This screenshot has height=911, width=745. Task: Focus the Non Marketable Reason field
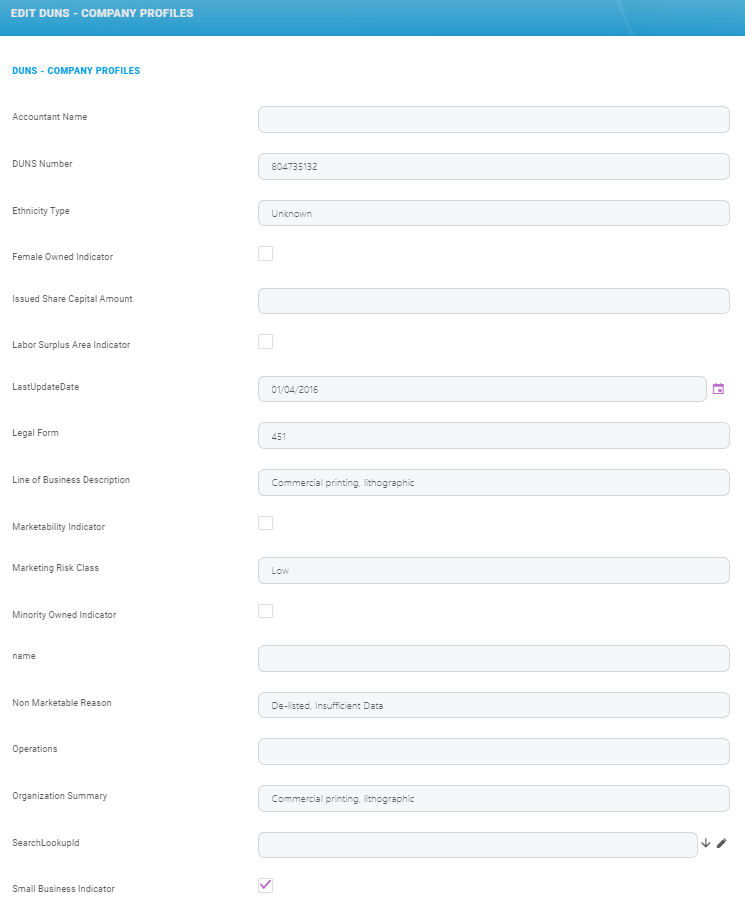point(493,705)
